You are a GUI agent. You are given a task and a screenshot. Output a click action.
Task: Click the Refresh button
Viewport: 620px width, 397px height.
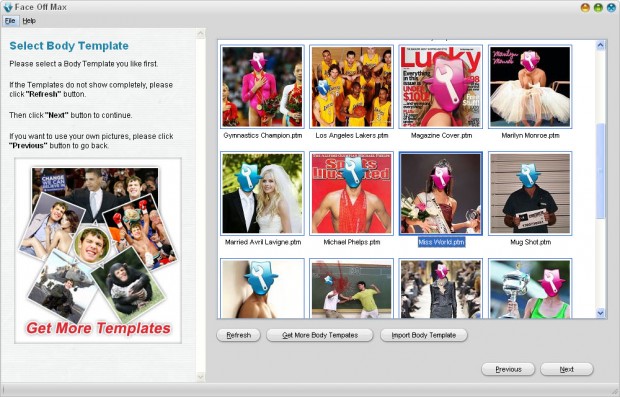(238, 335)
